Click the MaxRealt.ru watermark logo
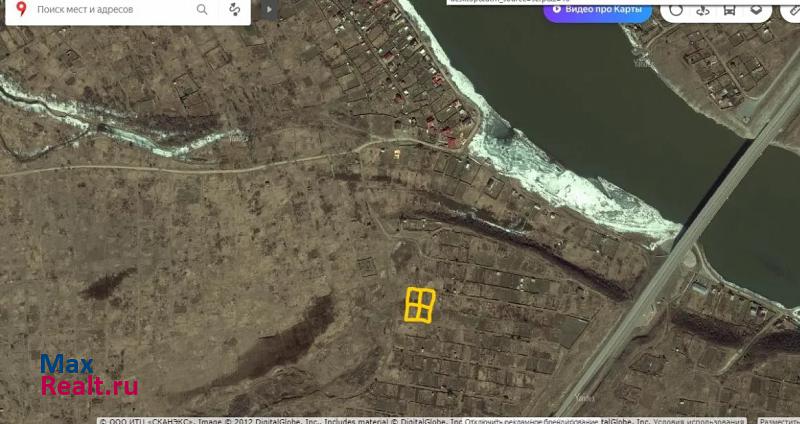This screenshot has width=800, height=424. pyautogui.click(x=89, y=375)
